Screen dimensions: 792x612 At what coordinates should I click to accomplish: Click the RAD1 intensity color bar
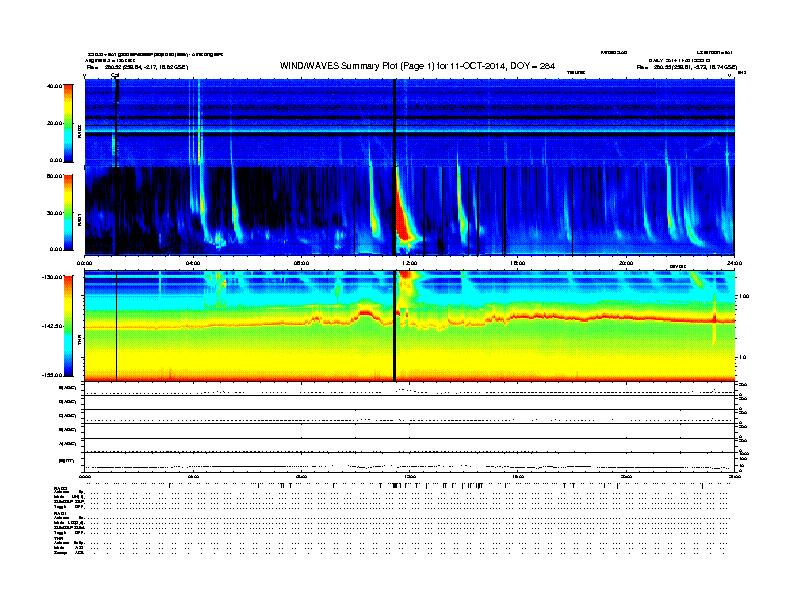point(68,213)
